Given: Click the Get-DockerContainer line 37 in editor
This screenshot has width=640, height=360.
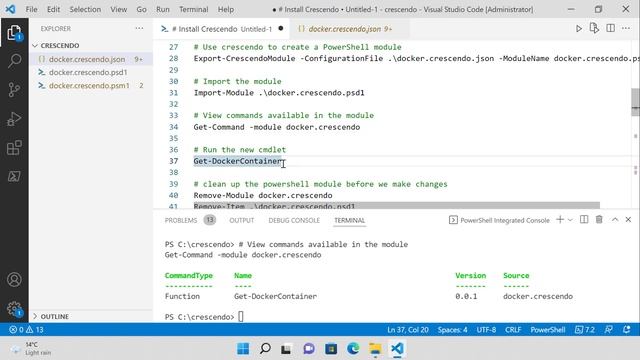Looking at the screenshot, I should pos(238,161).
